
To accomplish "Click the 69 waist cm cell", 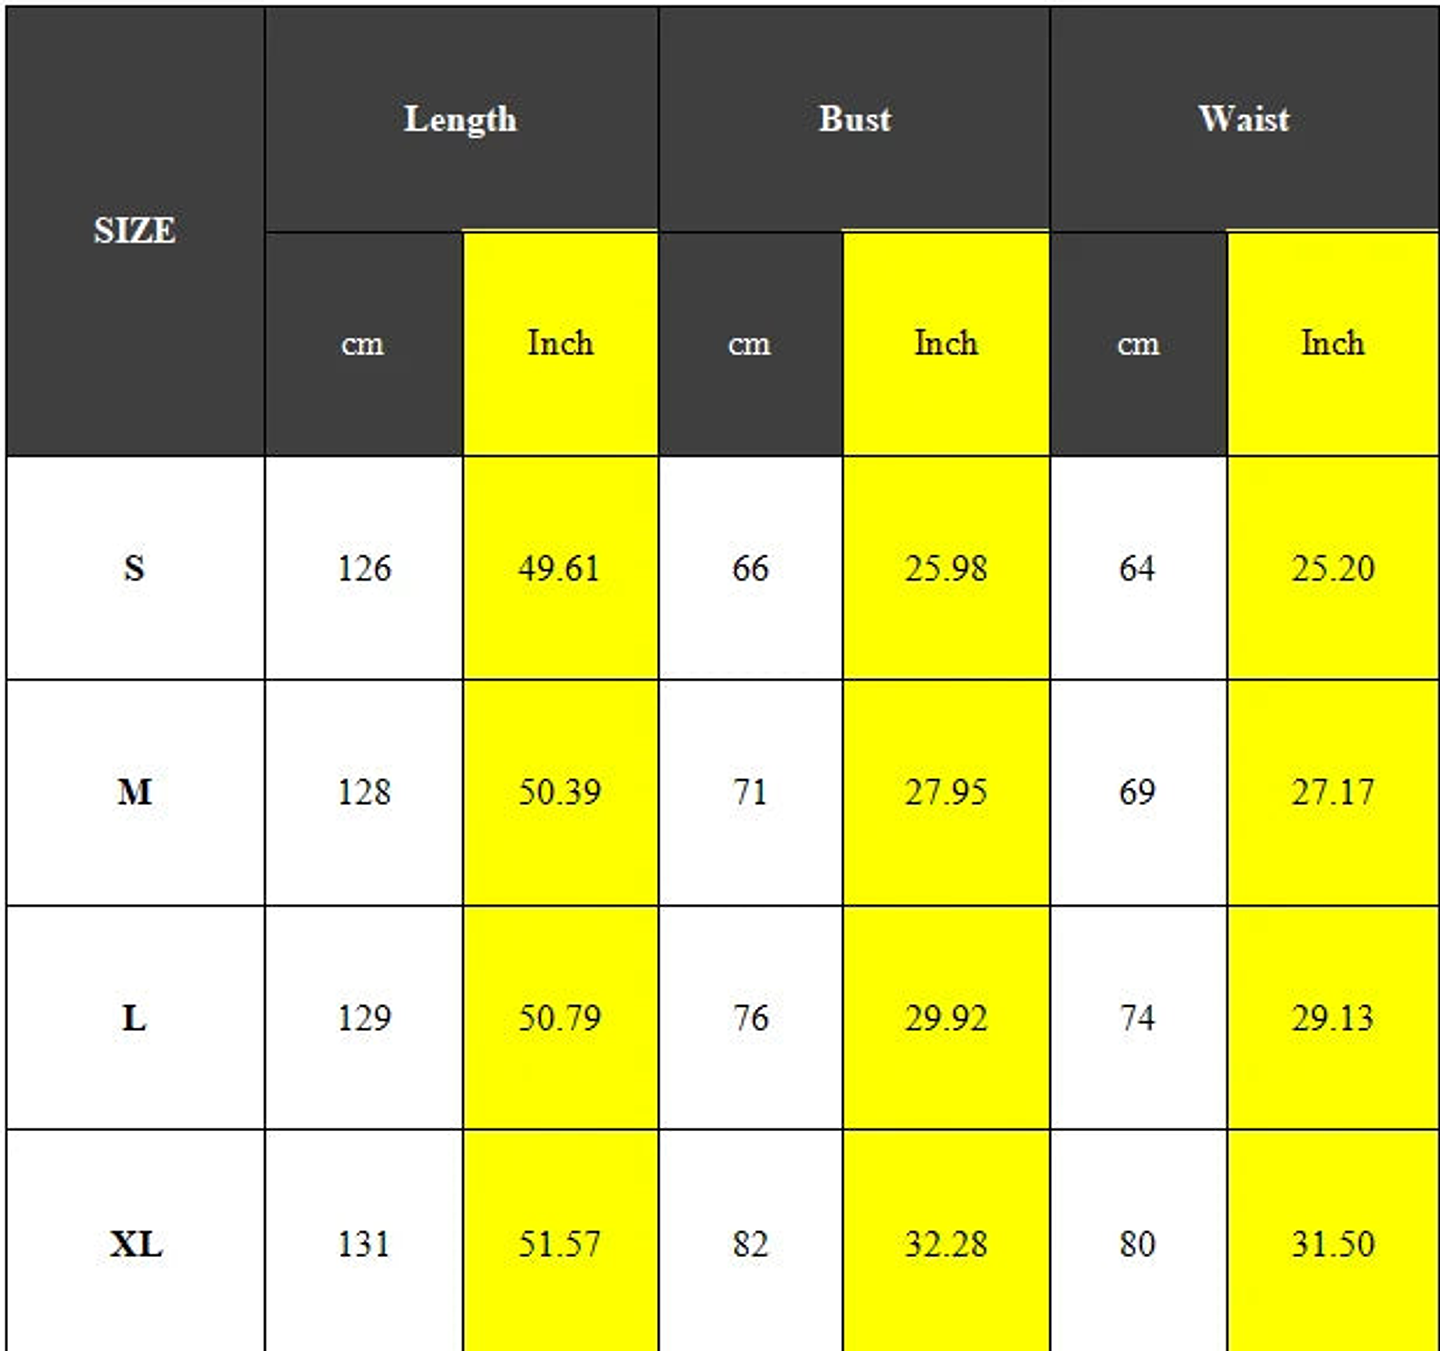I will pos(1137,793).
